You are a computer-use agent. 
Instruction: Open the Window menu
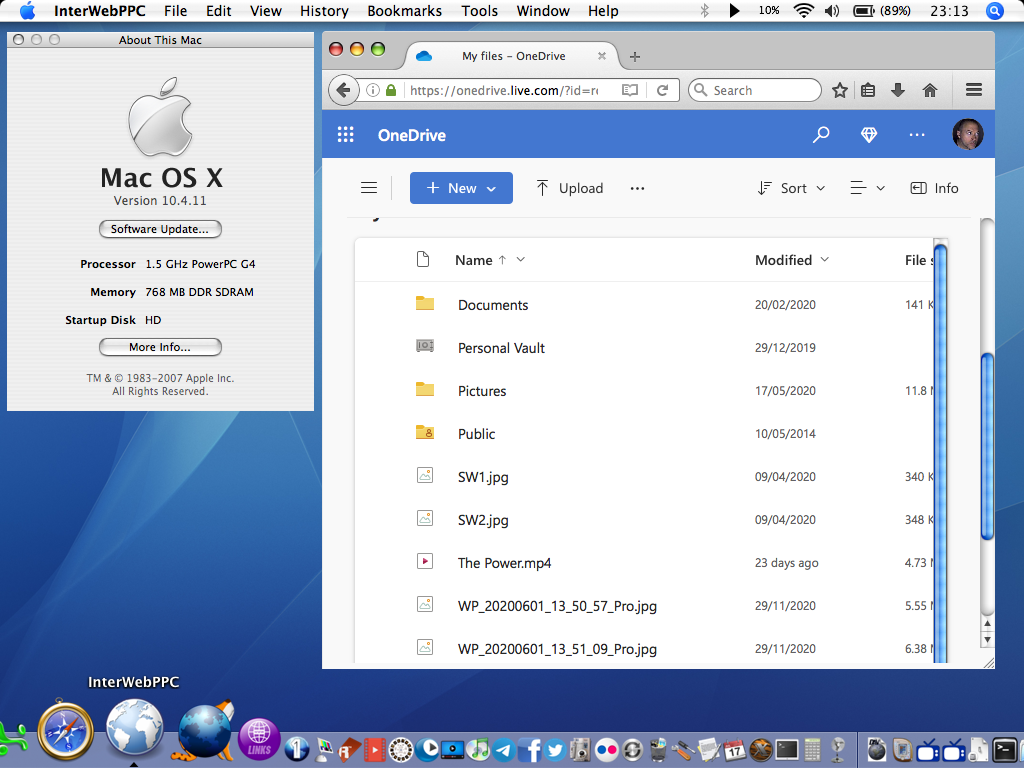[x=543, y=11]
